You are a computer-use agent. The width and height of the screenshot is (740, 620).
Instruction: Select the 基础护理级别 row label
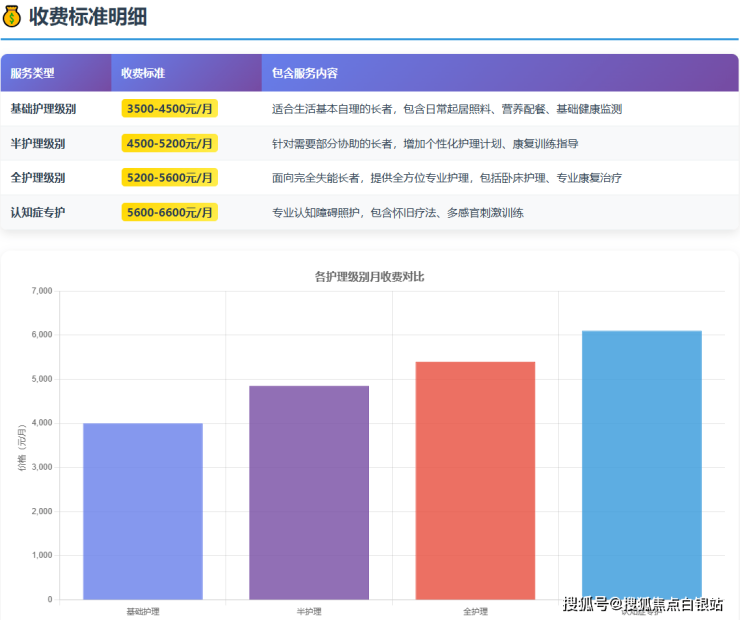coord(43,109)
